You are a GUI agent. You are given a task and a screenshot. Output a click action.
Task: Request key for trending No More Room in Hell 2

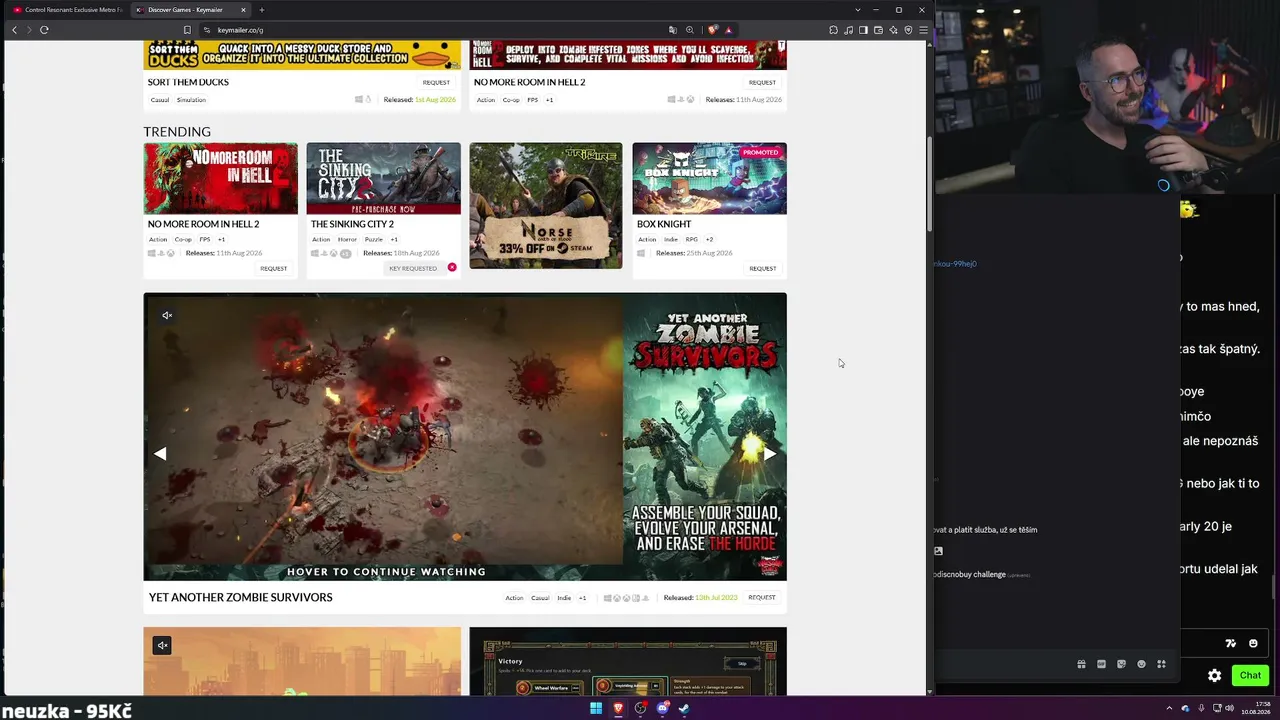273,268
